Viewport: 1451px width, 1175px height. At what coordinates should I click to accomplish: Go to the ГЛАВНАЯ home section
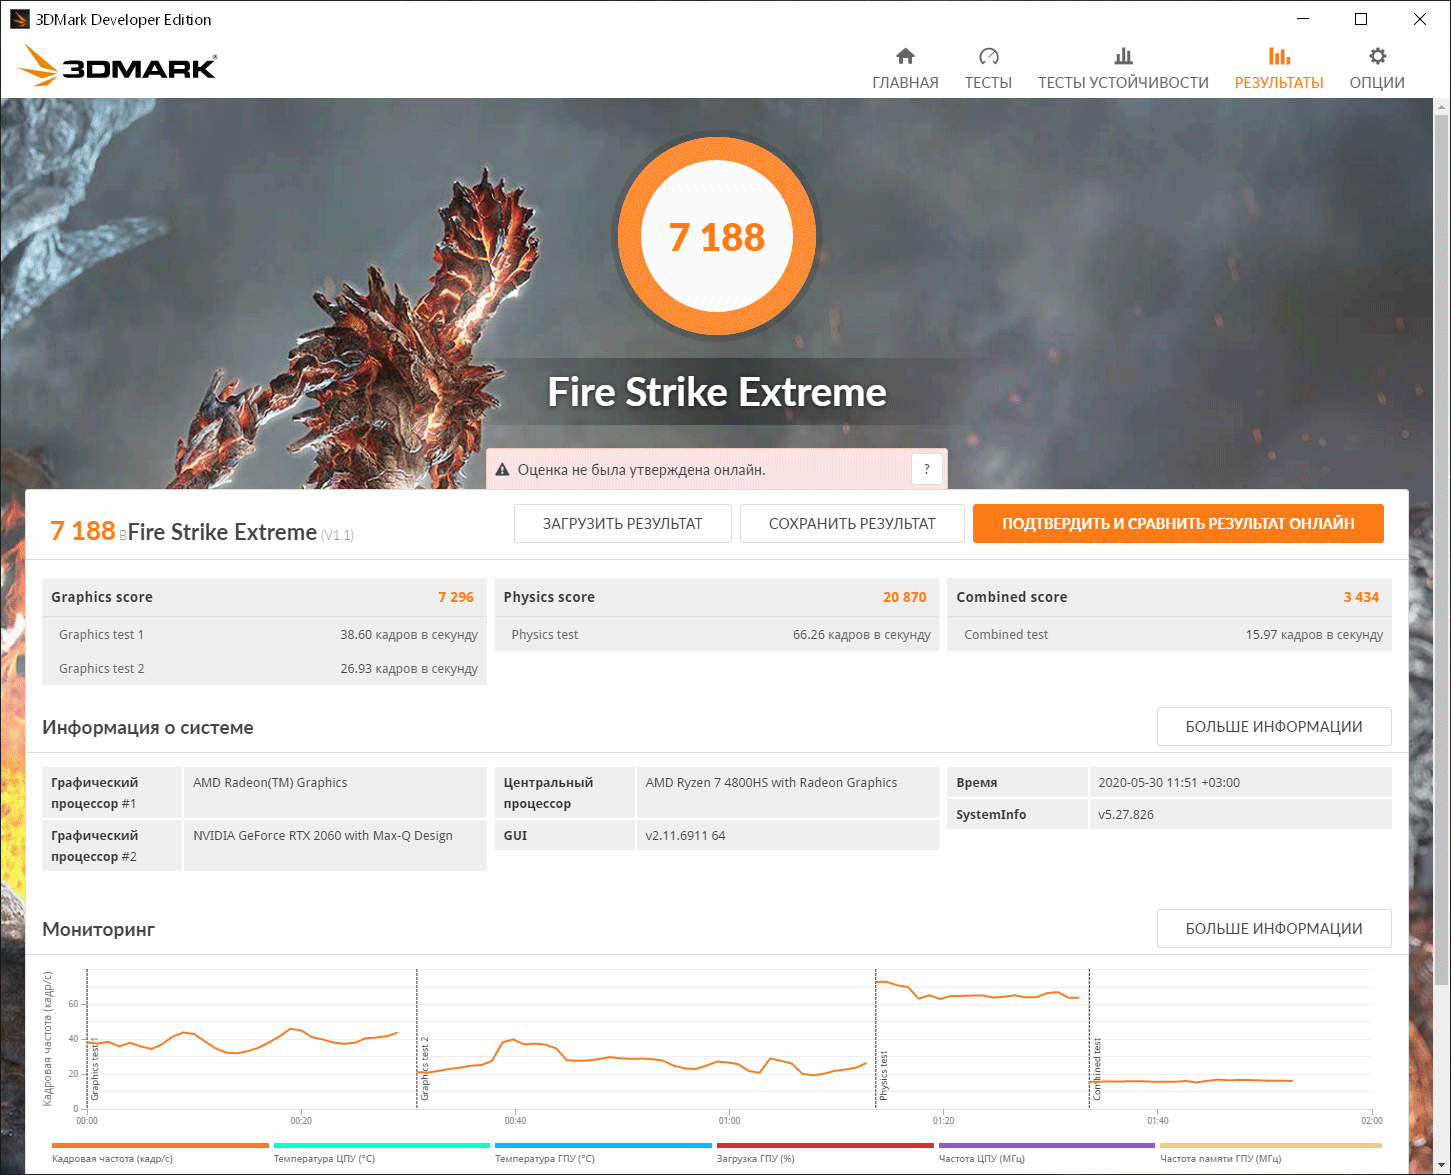[905, 69]
